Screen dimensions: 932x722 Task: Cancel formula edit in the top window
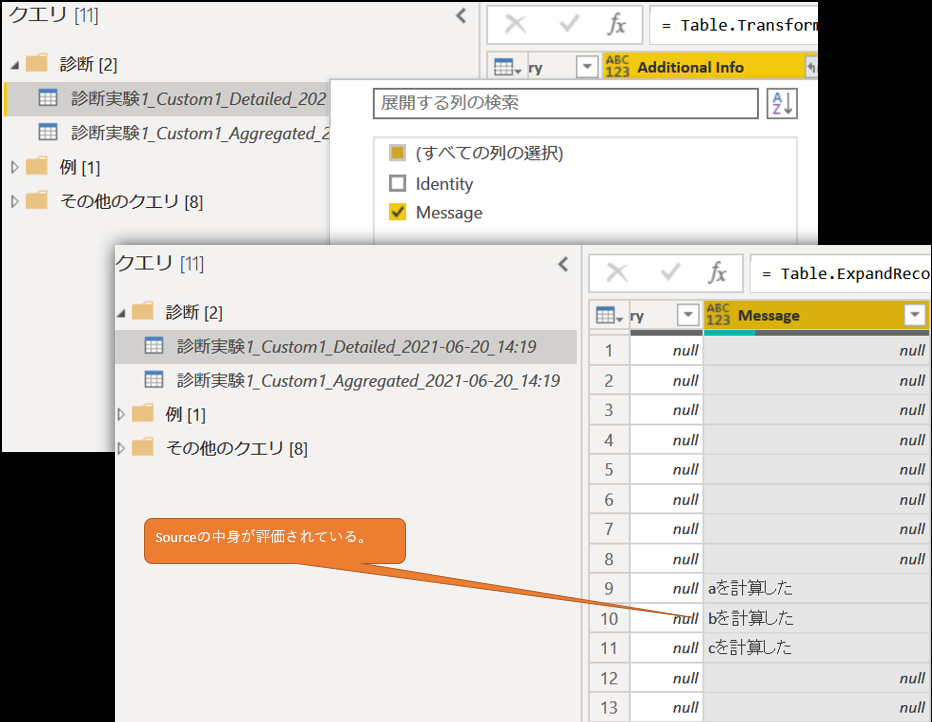515,25
